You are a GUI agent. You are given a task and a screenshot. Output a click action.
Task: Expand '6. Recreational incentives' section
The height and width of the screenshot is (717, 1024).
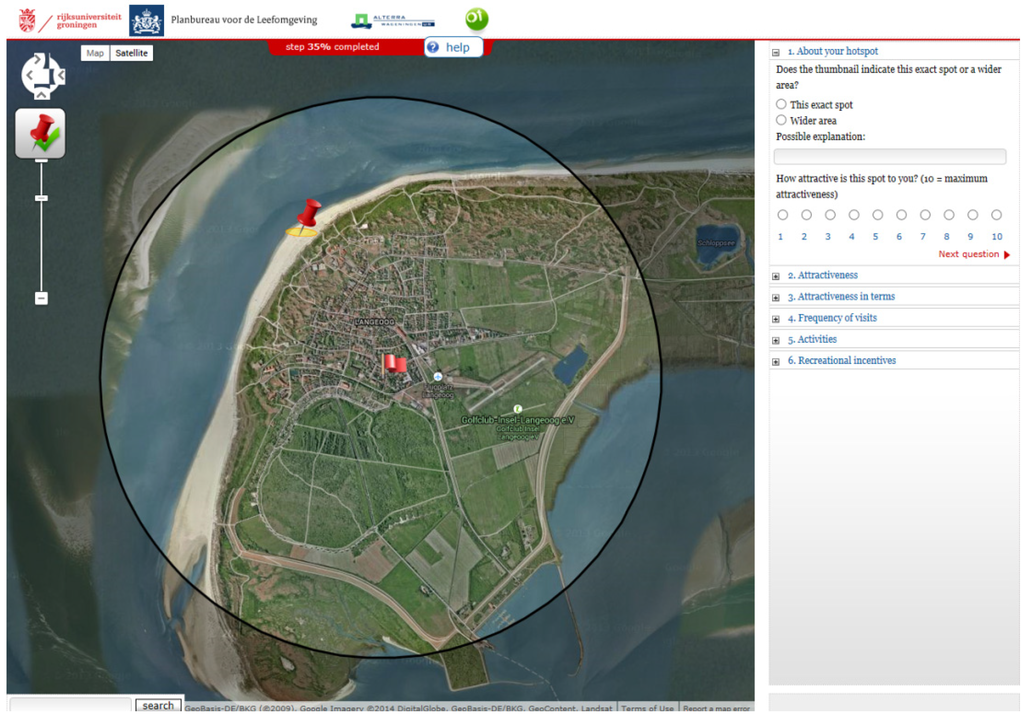841,360
